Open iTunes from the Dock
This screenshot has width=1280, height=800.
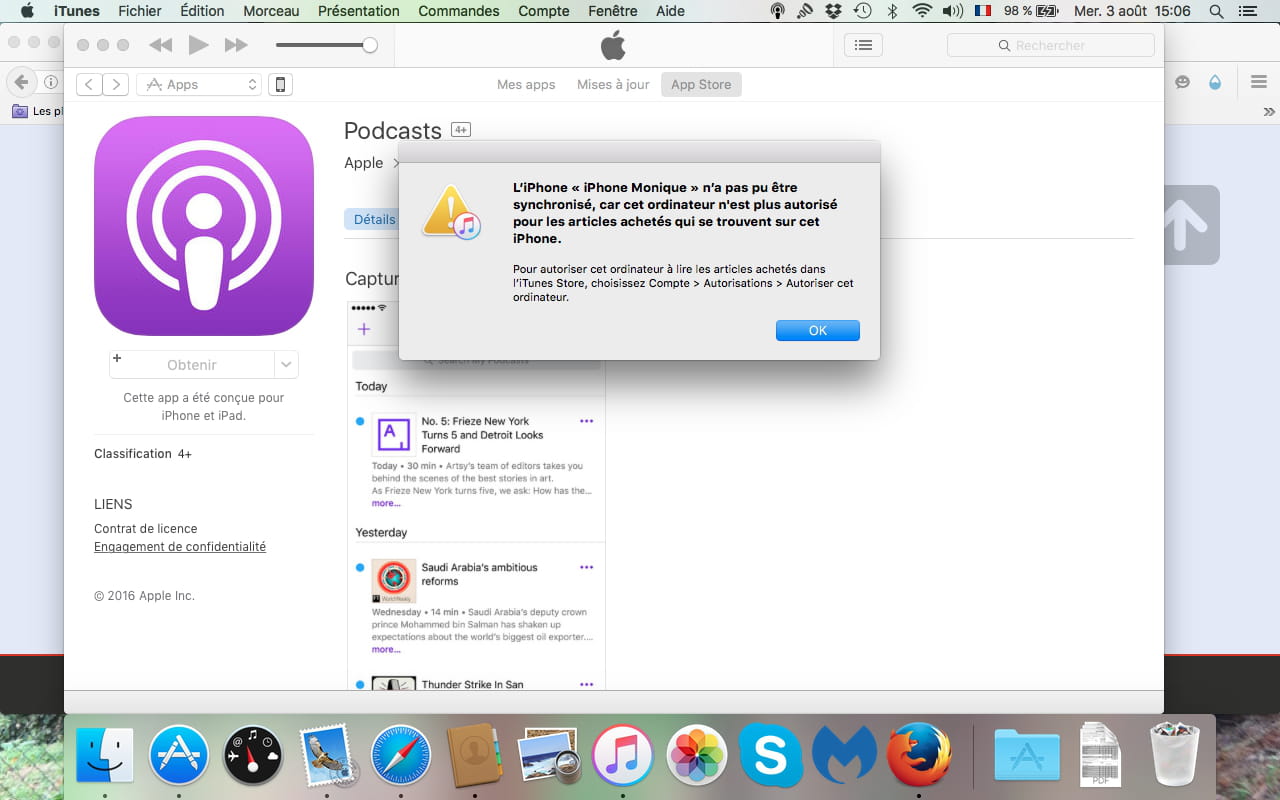(x=622, y=755)
